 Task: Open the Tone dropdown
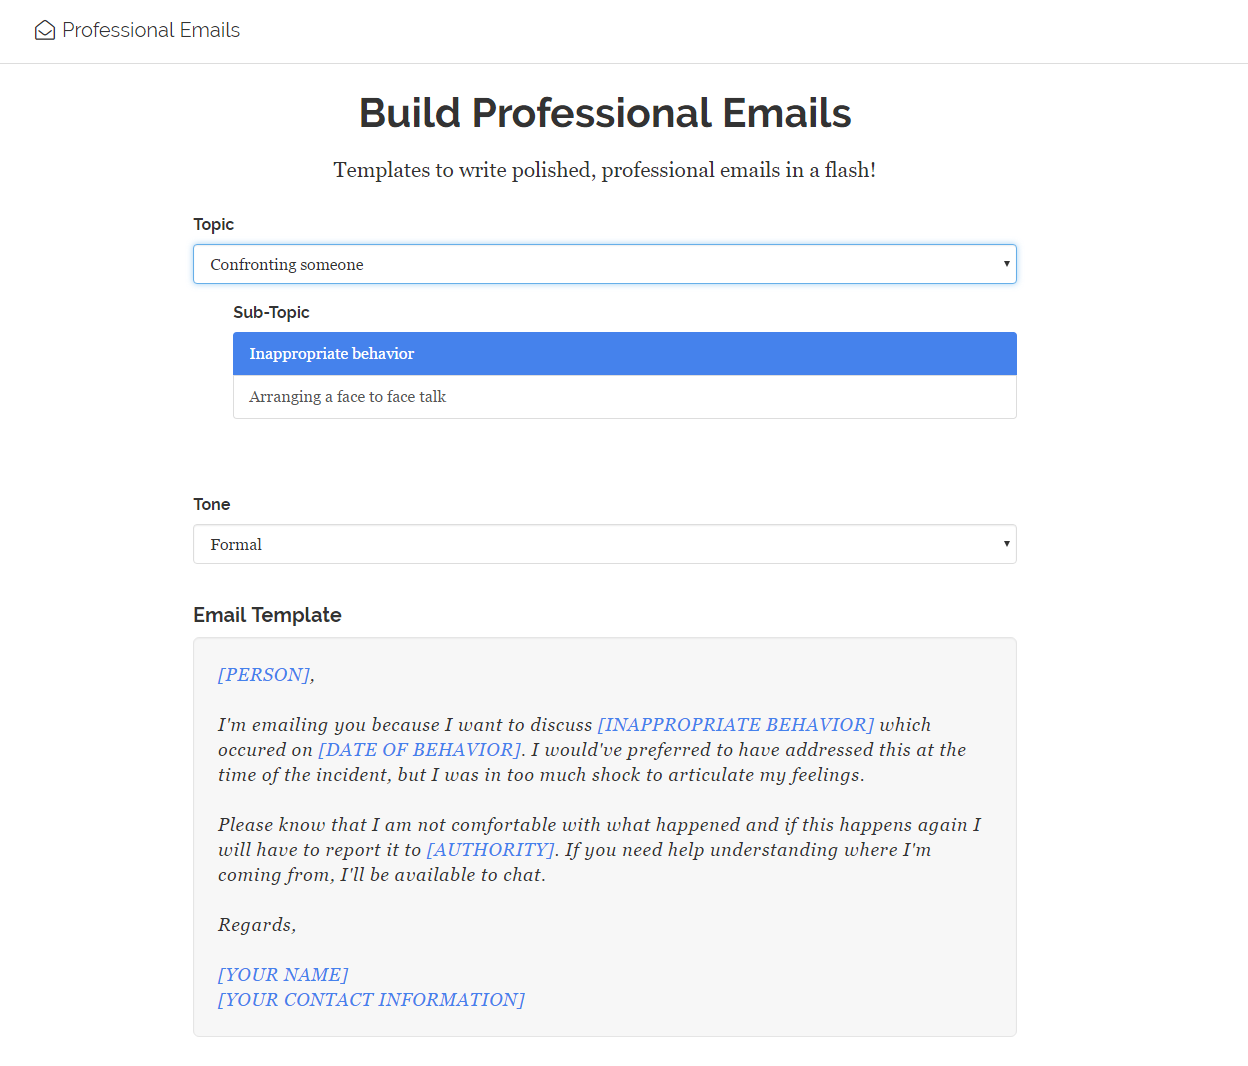tap(605, 544)
